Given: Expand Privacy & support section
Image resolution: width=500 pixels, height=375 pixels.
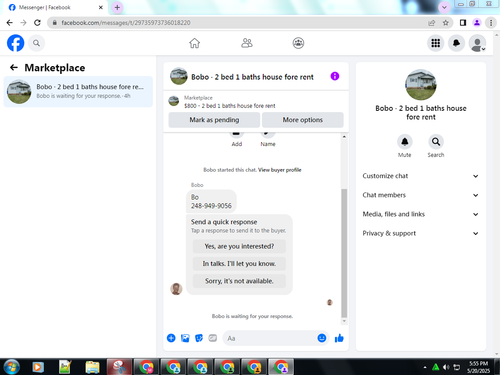Looking at the screenshot, I should [x=421, y=233].
